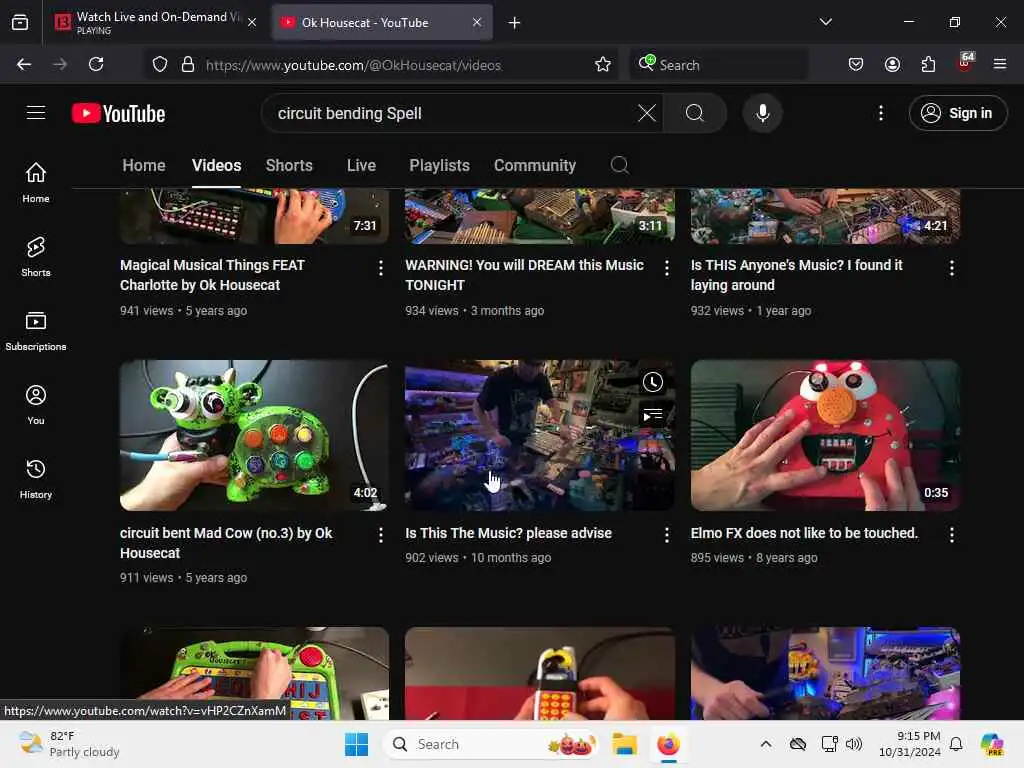Screen dimensions: 1024x768
Task: Open the Firefox extensions puzzle icon
Action: tap(928, 64)
